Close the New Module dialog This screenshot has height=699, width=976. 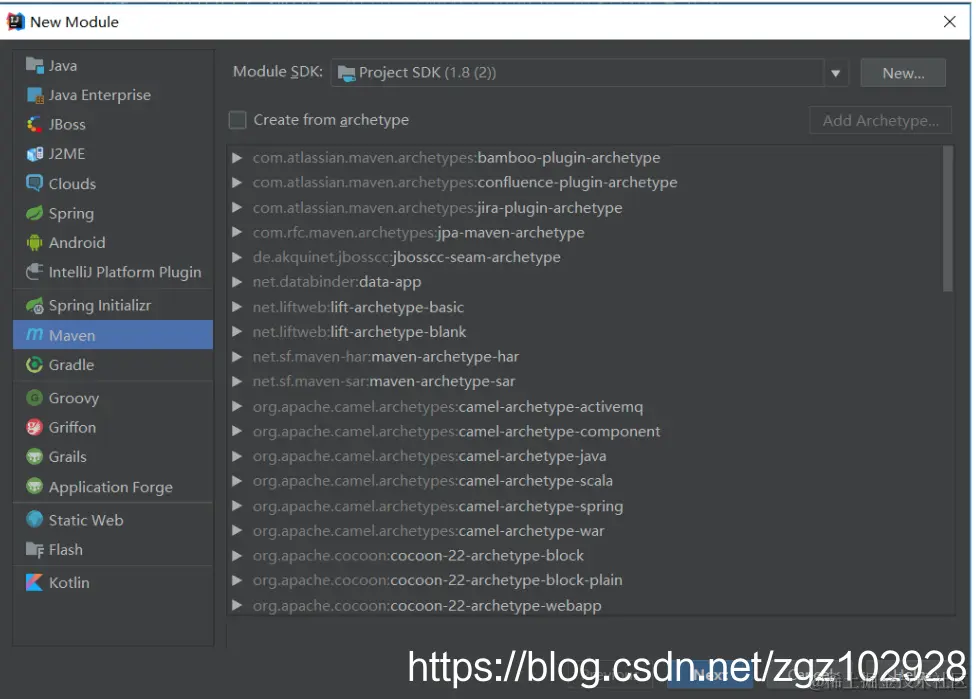coord(949,22)
